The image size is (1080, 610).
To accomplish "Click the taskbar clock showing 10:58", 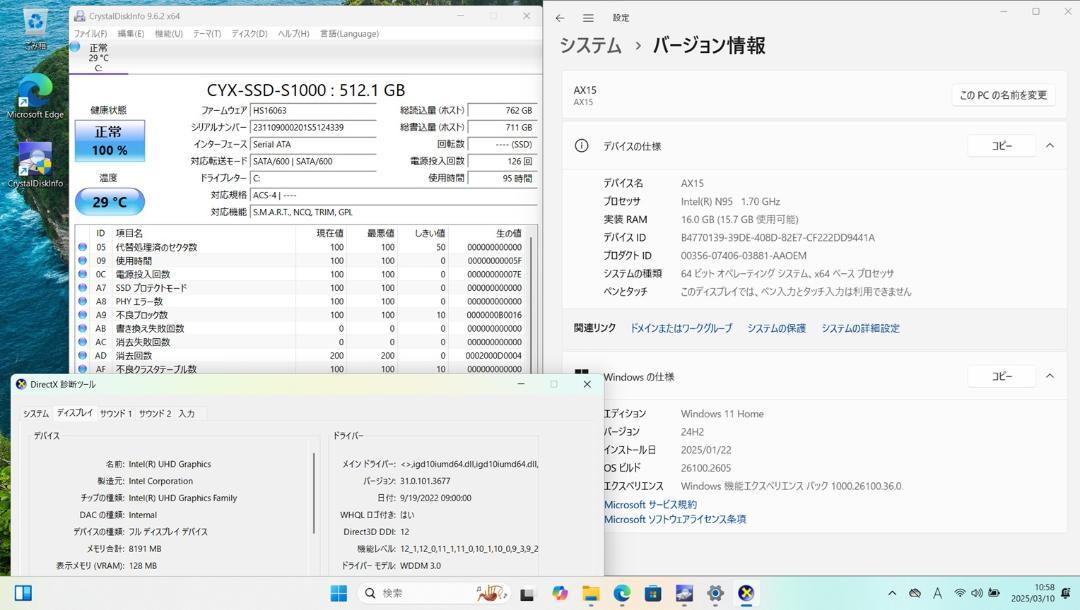I will point(1032,593).
